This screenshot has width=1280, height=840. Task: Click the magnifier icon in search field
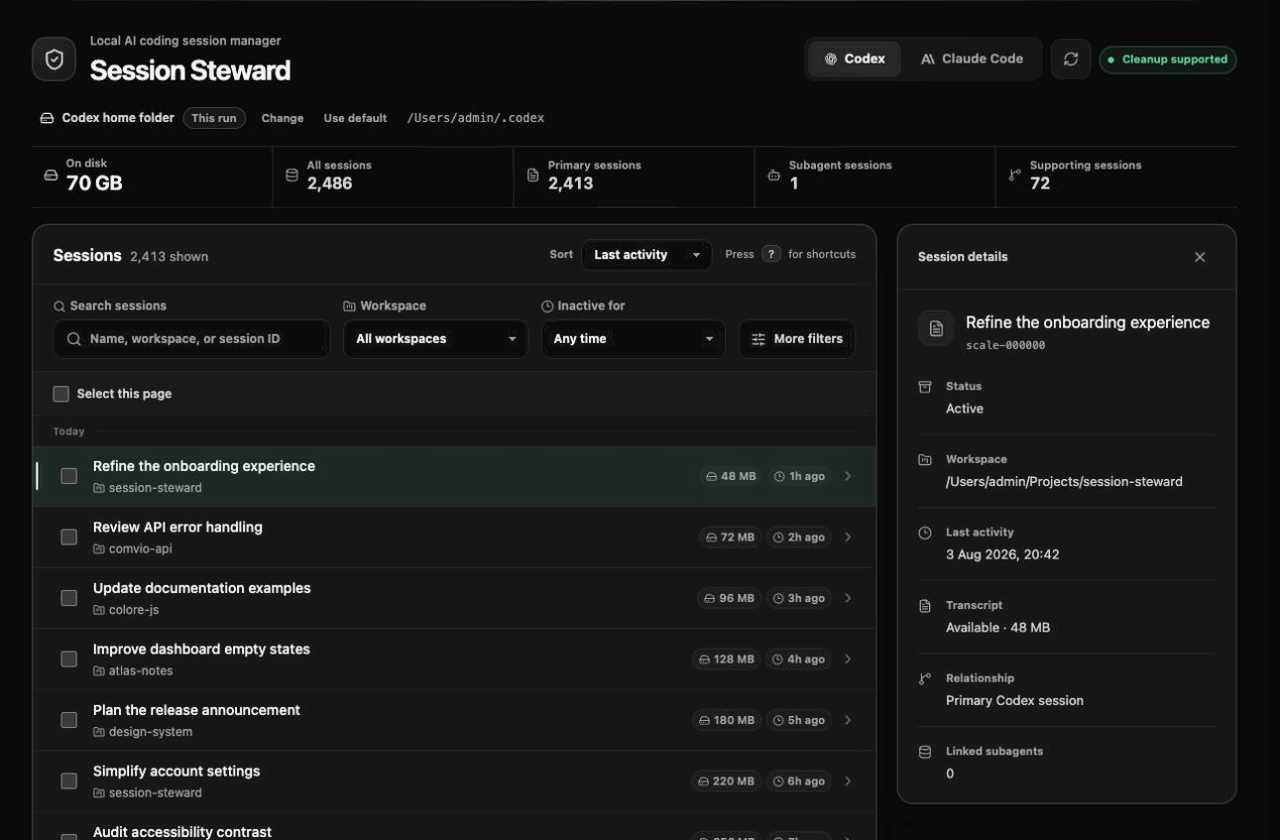[x=74, y=339]
